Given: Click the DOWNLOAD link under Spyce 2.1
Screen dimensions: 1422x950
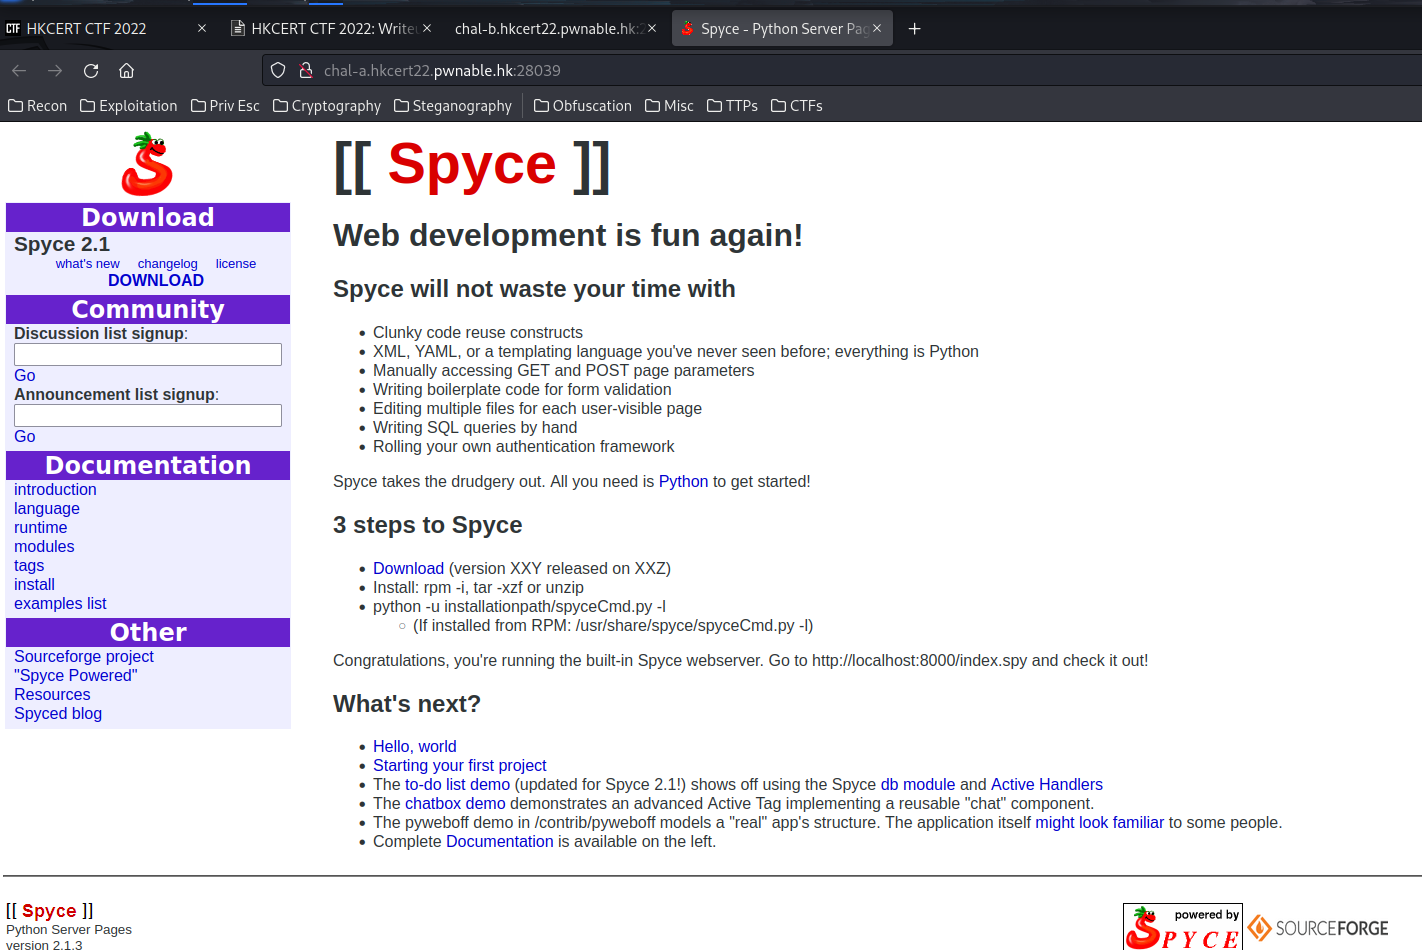Looking at the screenshot, I should click(156, 281).
